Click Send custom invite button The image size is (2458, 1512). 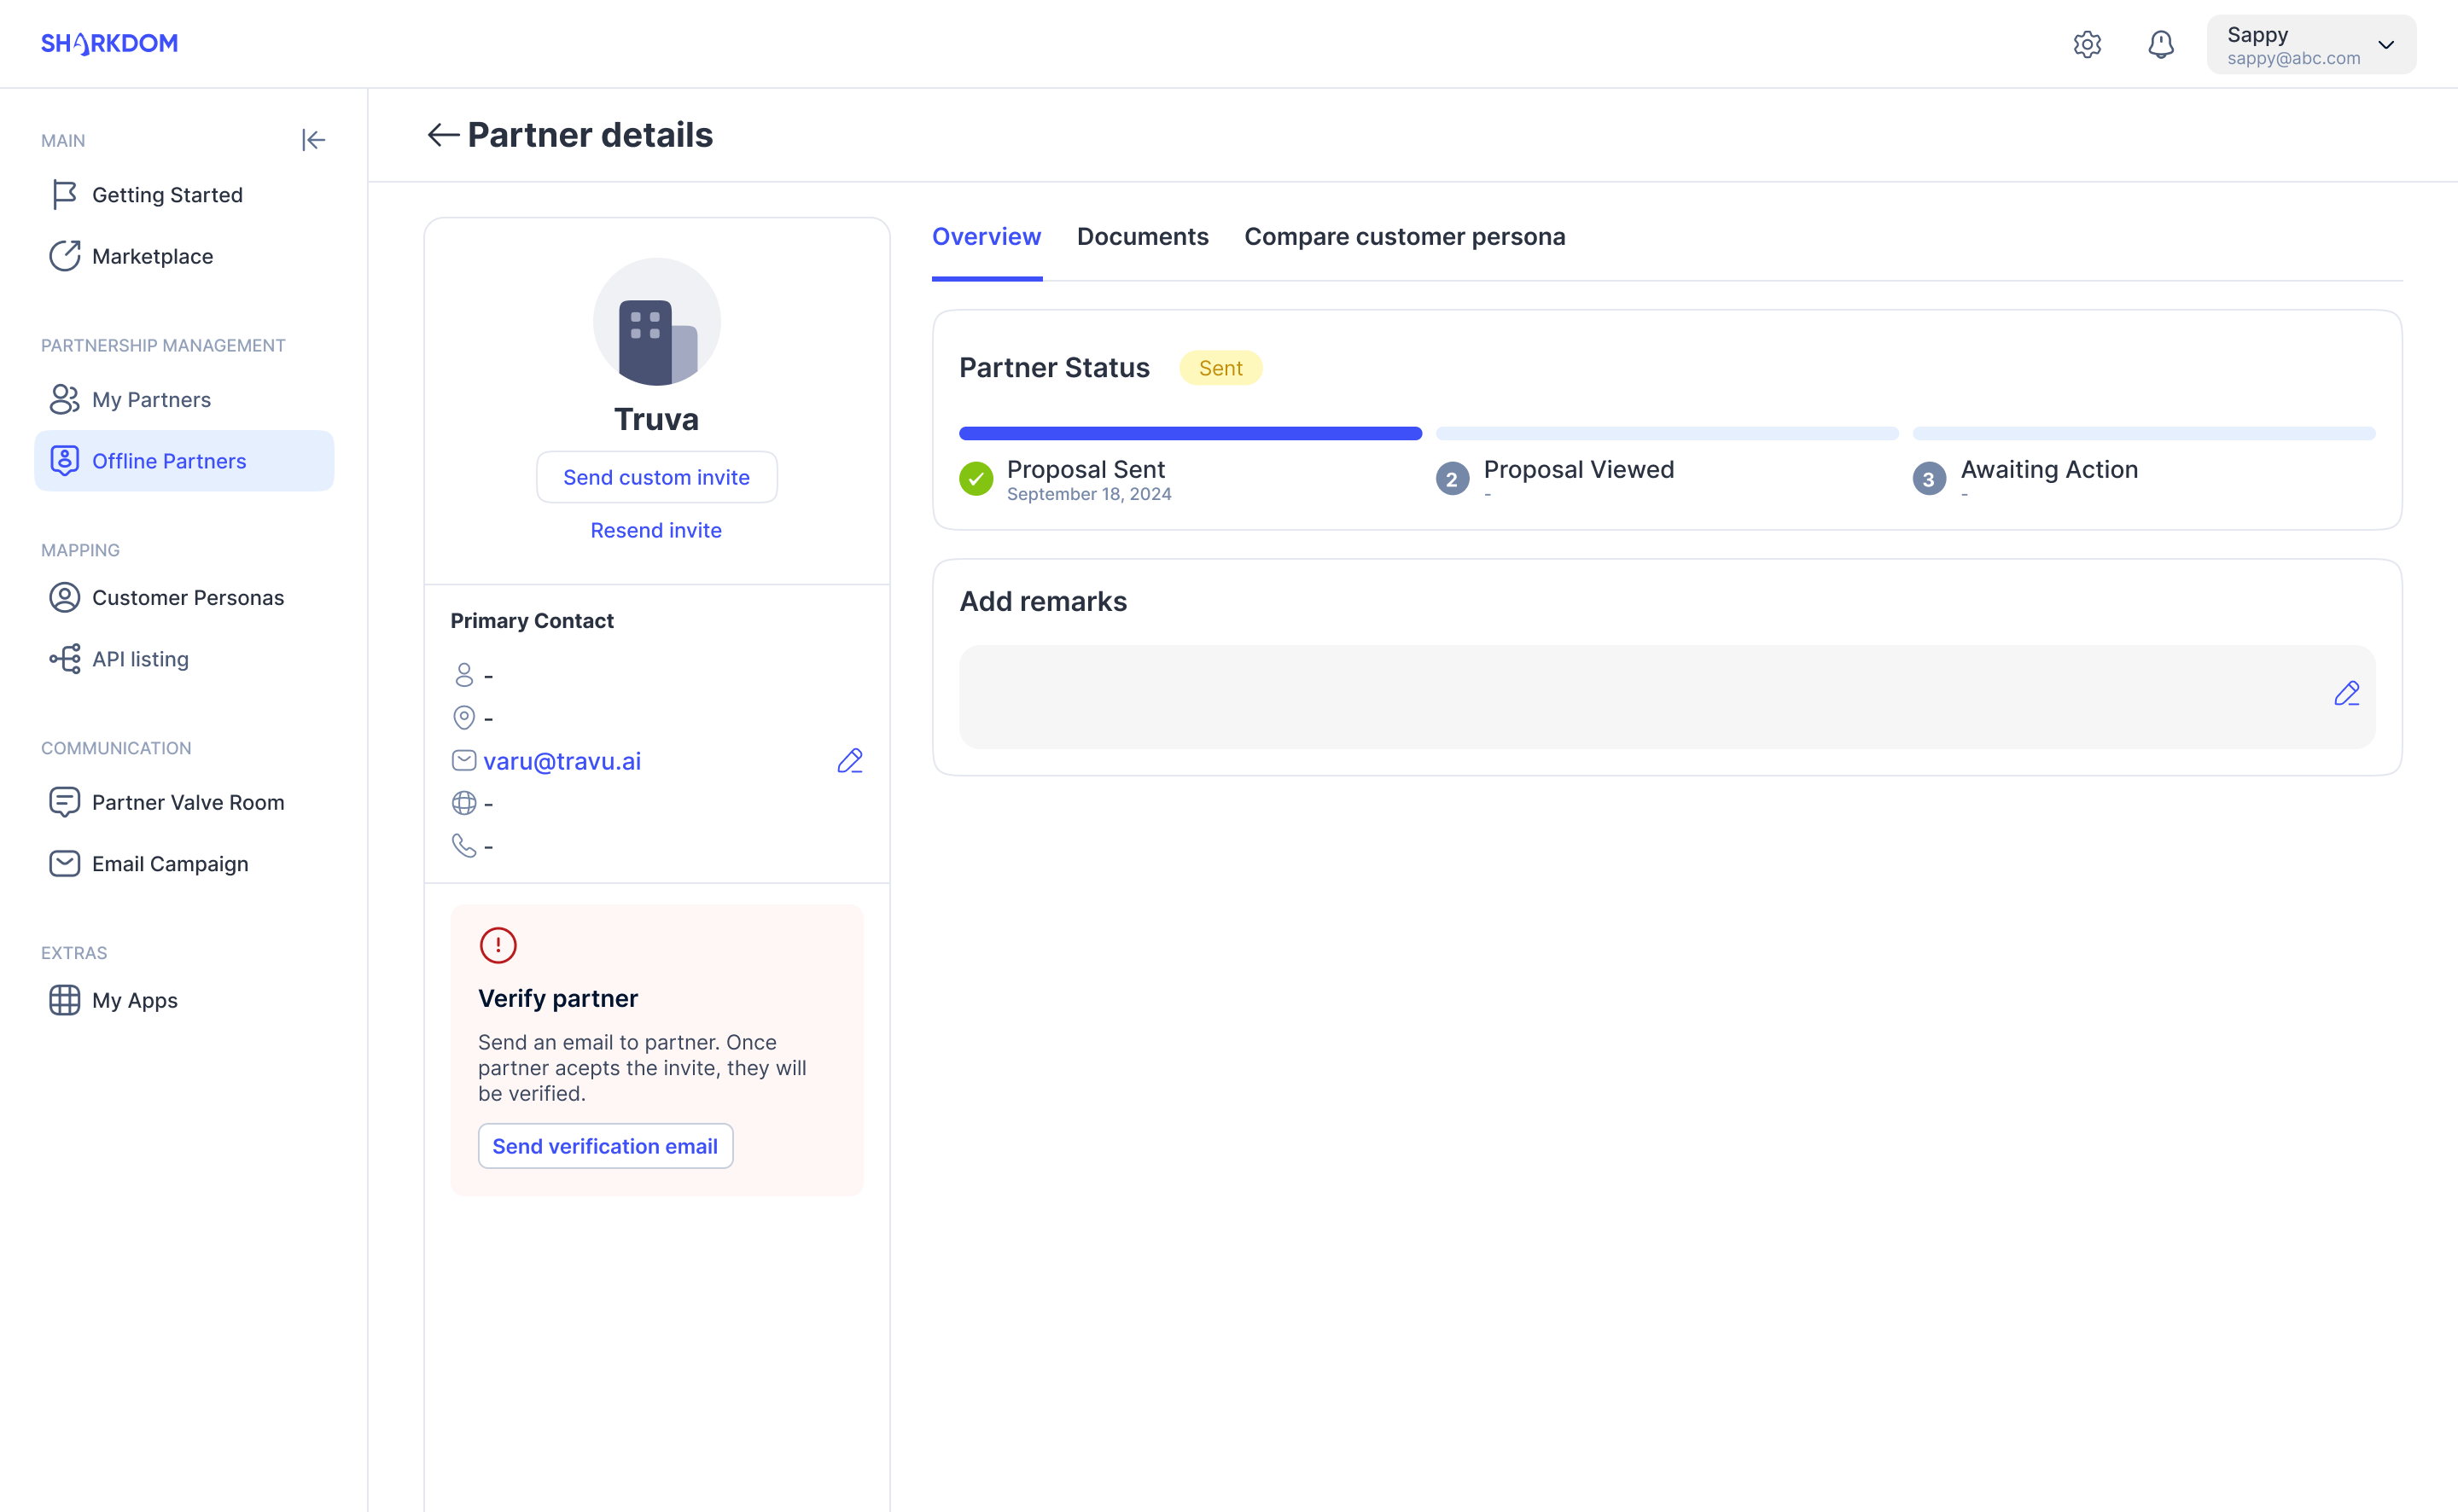[656, 477]
